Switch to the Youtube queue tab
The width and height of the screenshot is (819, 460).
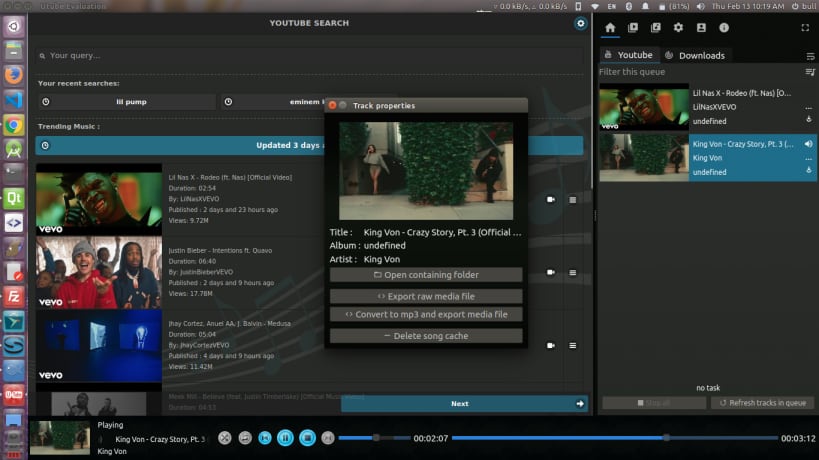(629, 55)
